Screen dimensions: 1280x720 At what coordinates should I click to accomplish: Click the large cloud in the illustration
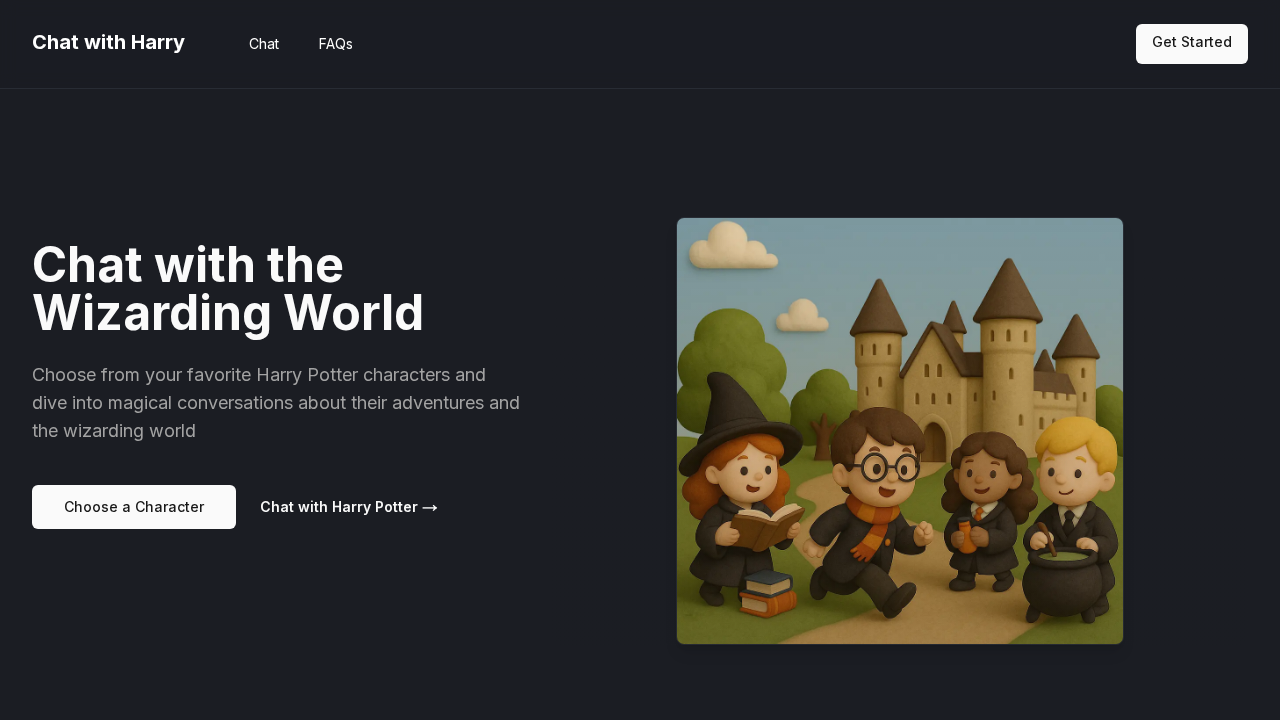pyautogui.click(x=730, y=247)
